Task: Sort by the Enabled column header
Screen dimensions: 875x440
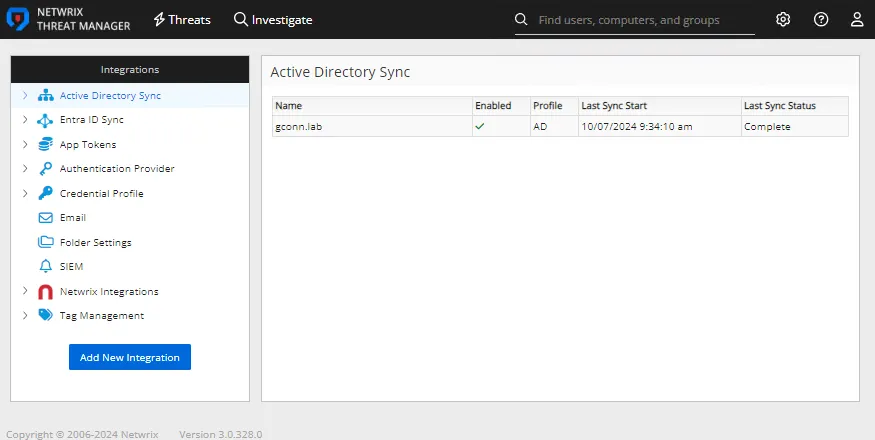Action: click(501, 106)
